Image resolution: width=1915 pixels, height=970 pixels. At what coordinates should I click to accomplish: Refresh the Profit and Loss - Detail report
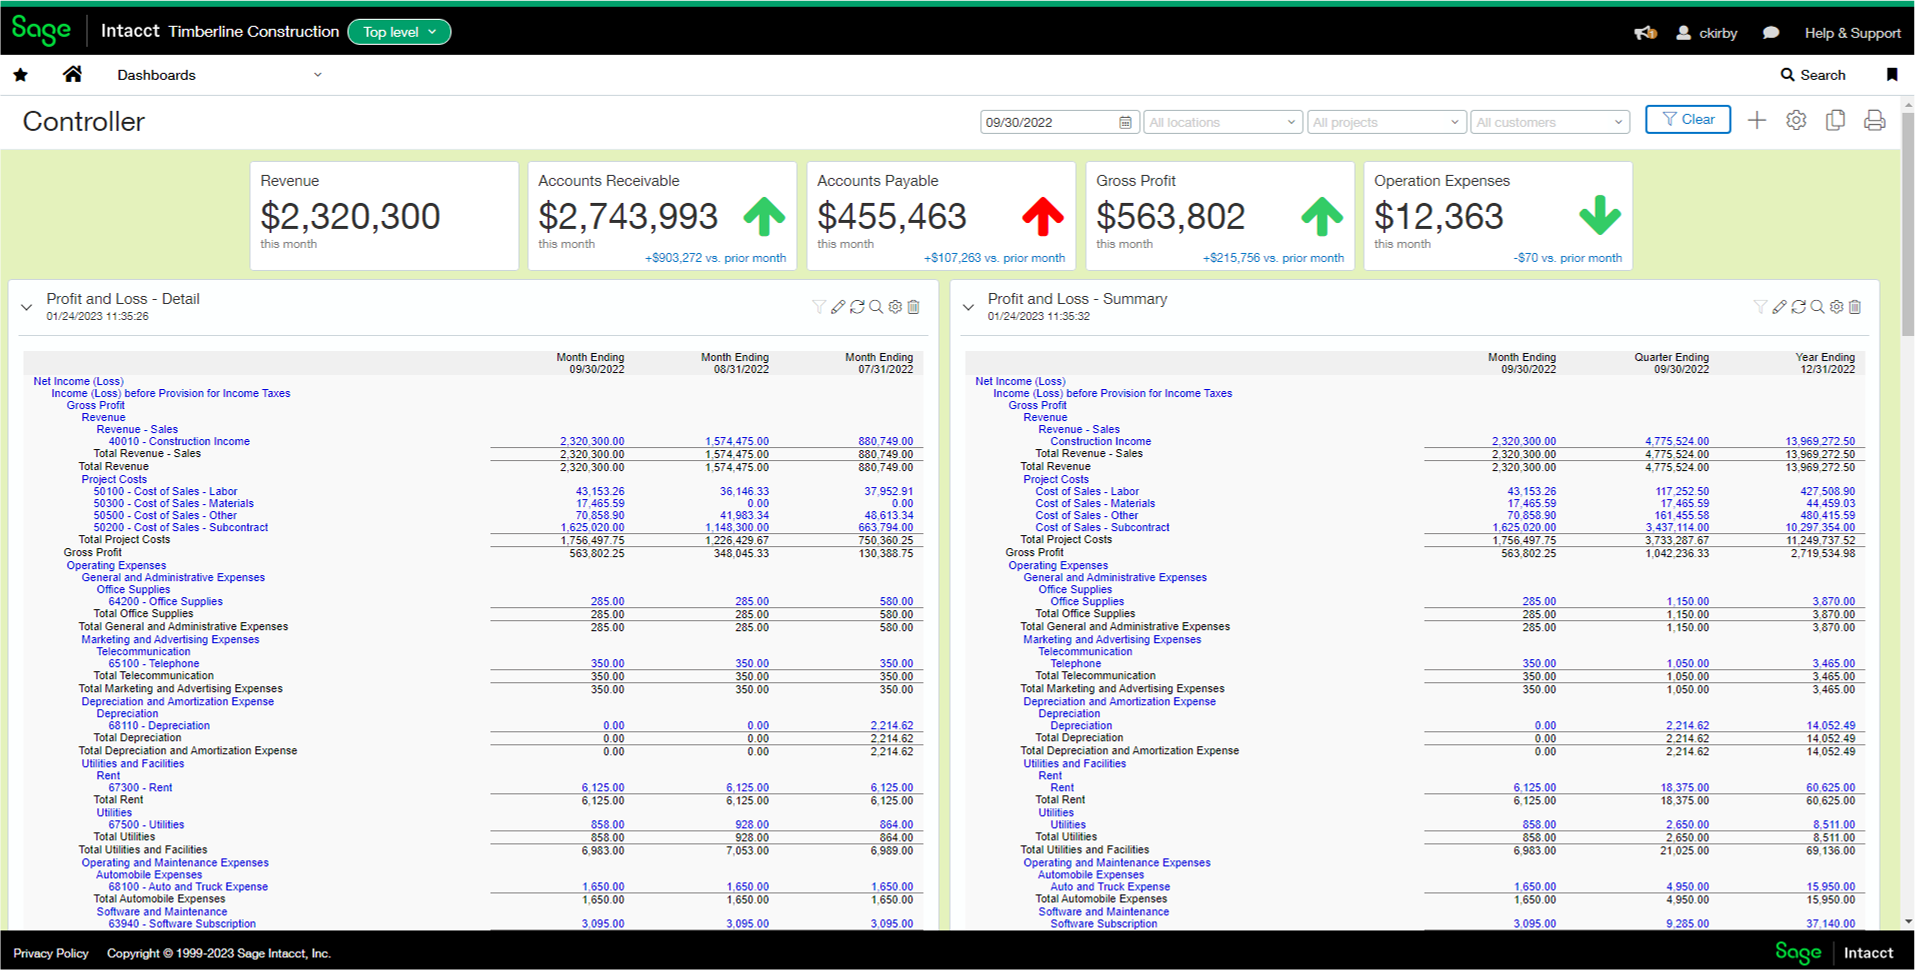click(857, 307)
